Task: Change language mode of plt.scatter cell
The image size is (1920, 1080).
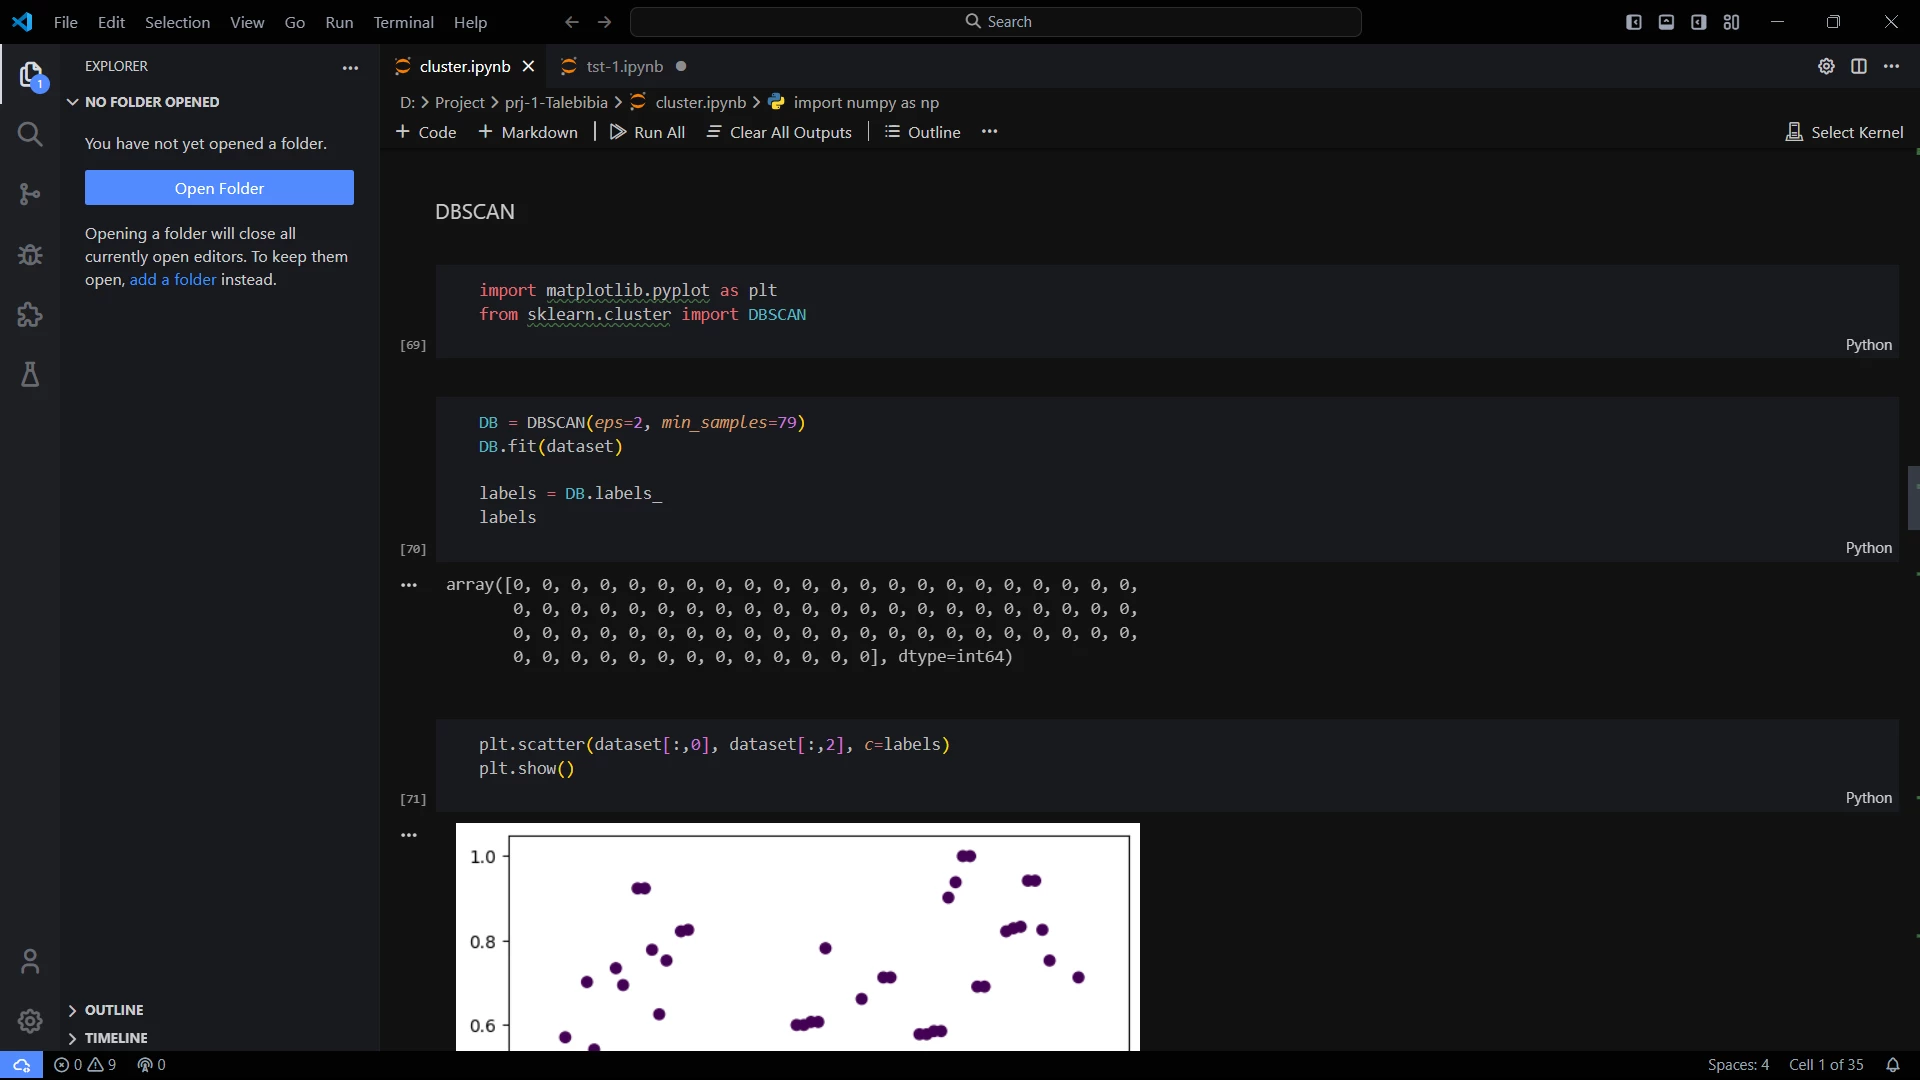Action: [x=1868, y=798]
